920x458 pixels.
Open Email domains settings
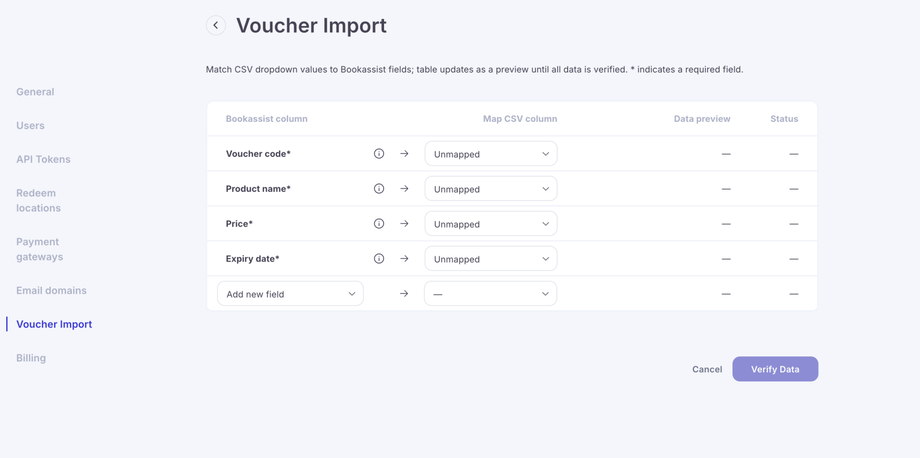click(51, 291)
